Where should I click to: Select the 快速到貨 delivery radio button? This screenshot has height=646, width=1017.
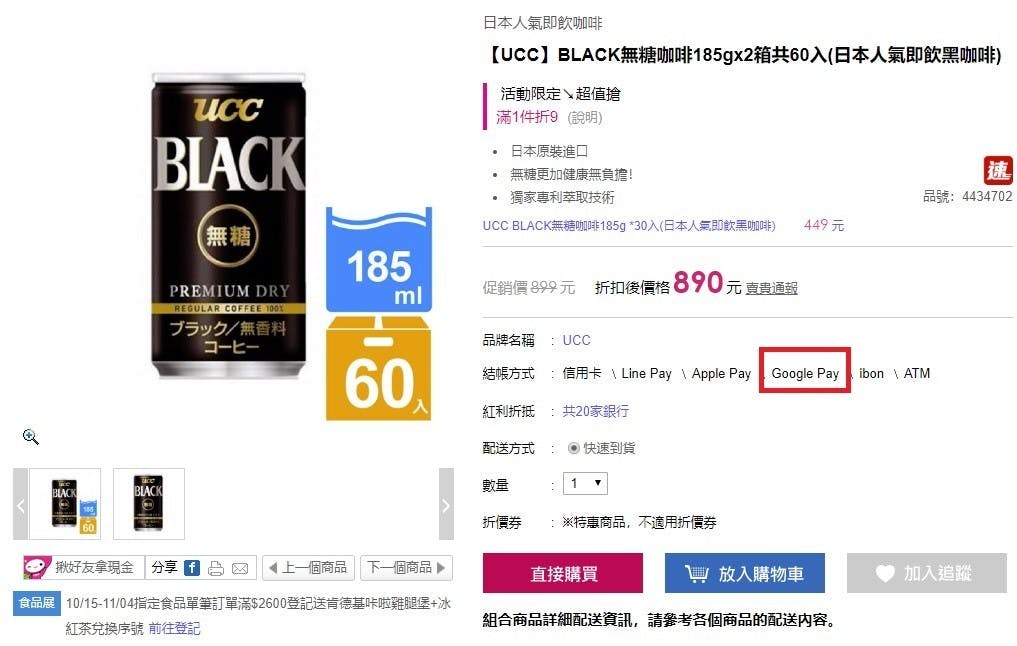coord(573,448)
